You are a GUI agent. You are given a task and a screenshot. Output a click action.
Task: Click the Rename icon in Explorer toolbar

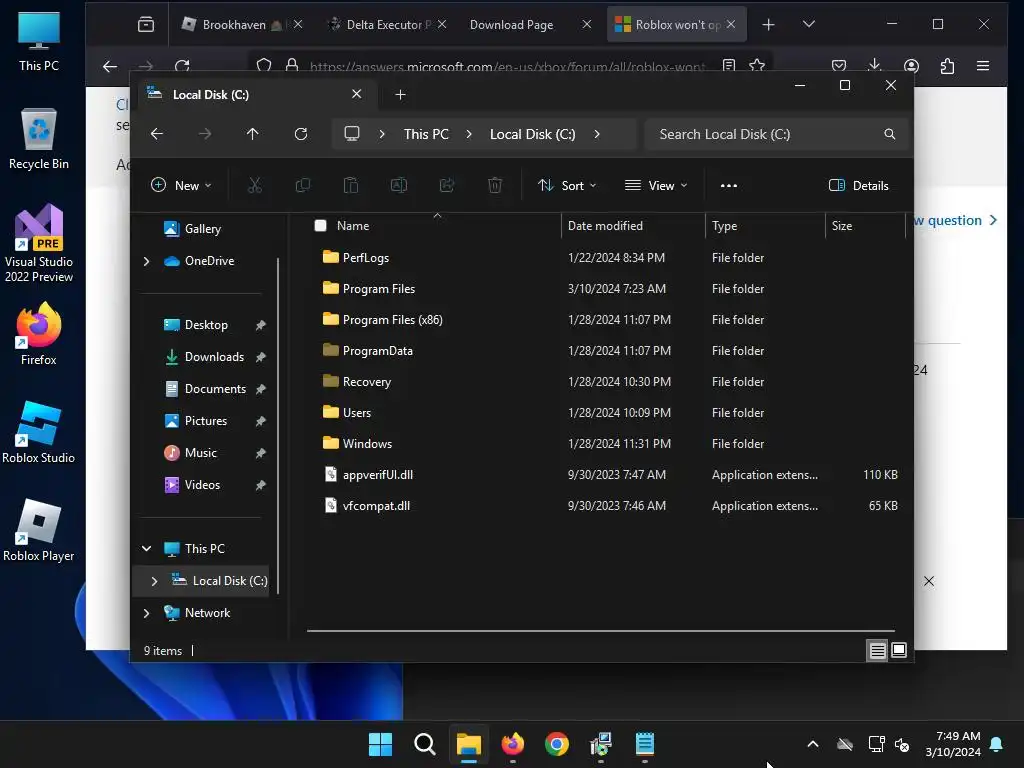(x=398, y=185)
